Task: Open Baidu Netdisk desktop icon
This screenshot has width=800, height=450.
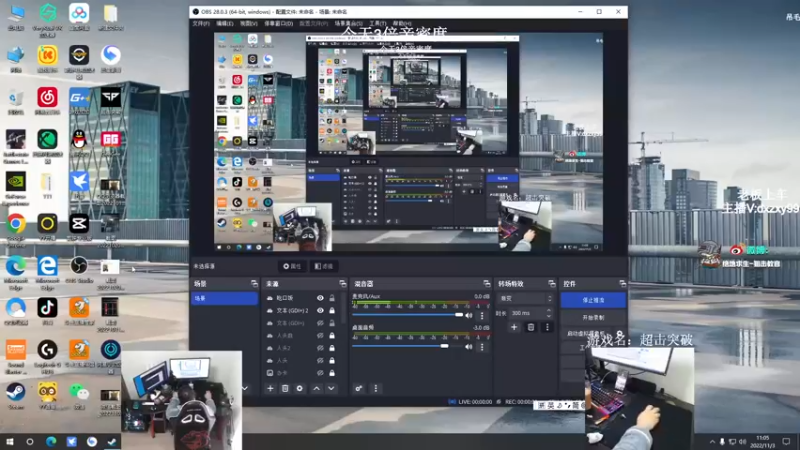Action: (79, 13)
